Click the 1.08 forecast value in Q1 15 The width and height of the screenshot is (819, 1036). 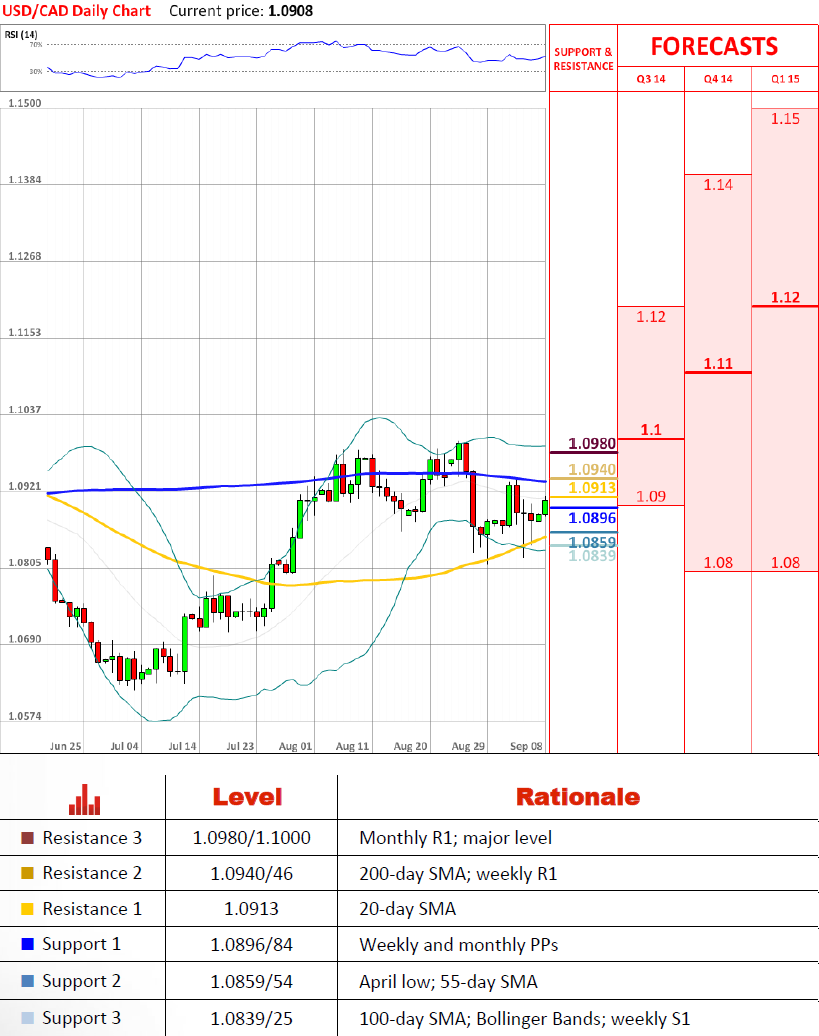785,563
